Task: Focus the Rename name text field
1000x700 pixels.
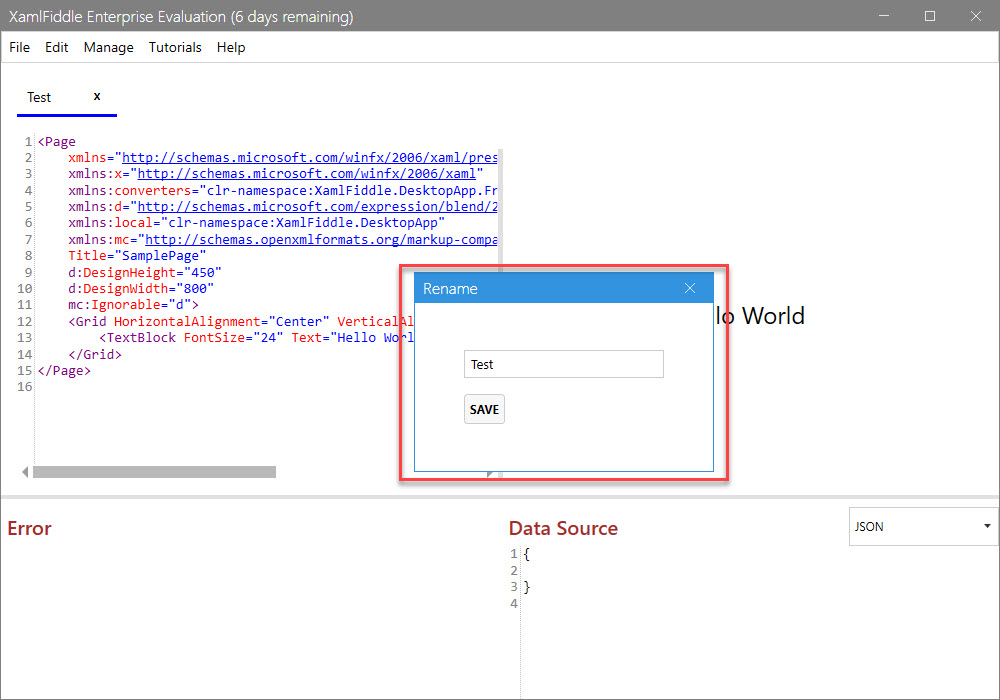Action: click(564, 364)
